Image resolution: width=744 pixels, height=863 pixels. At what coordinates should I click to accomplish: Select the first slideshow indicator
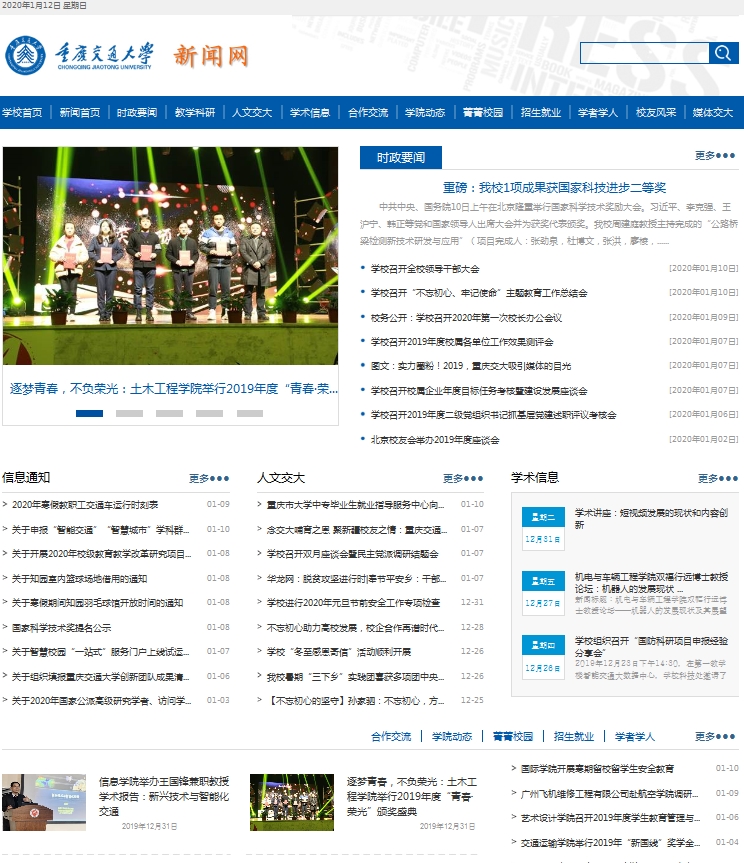tap(89, 413)
